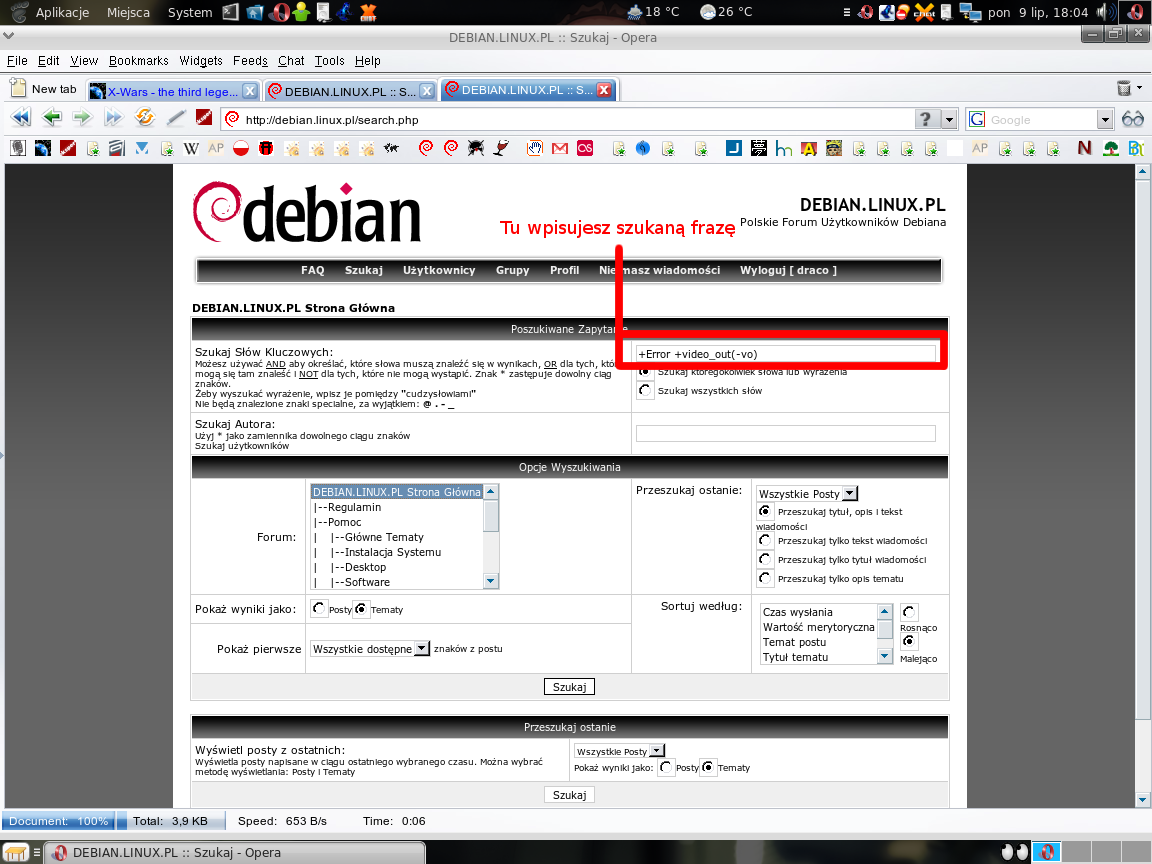
Task: Click the glasses view icon by search box
Action: [1133, 119]
